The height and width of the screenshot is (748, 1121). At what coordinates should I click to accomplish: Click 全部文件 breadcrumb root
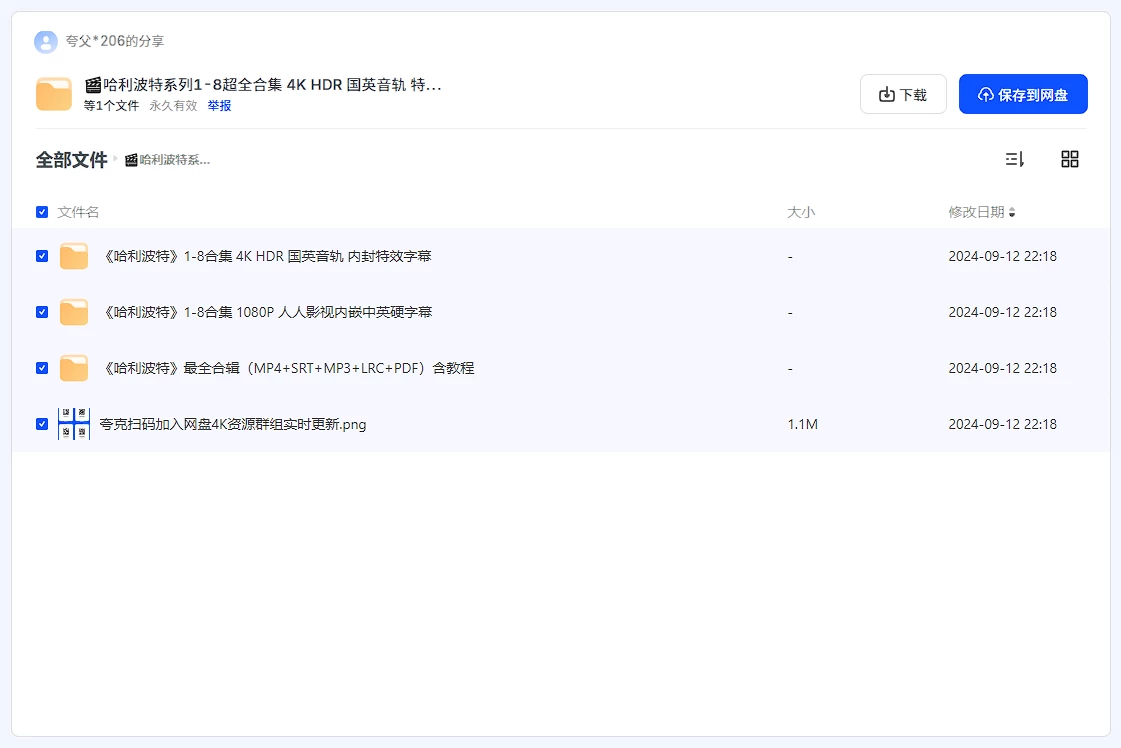[71, 160]
